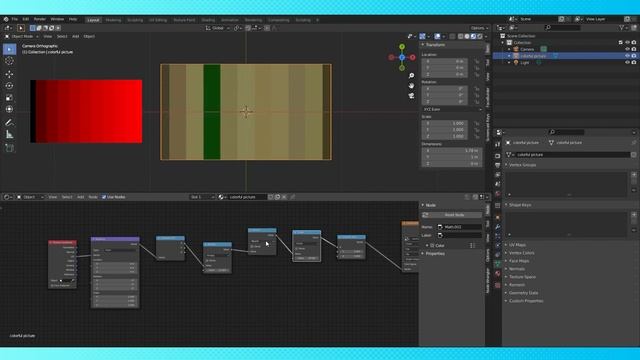
Task: Switch to the Layout workspace tab
Action: click(x=93, y=20)
